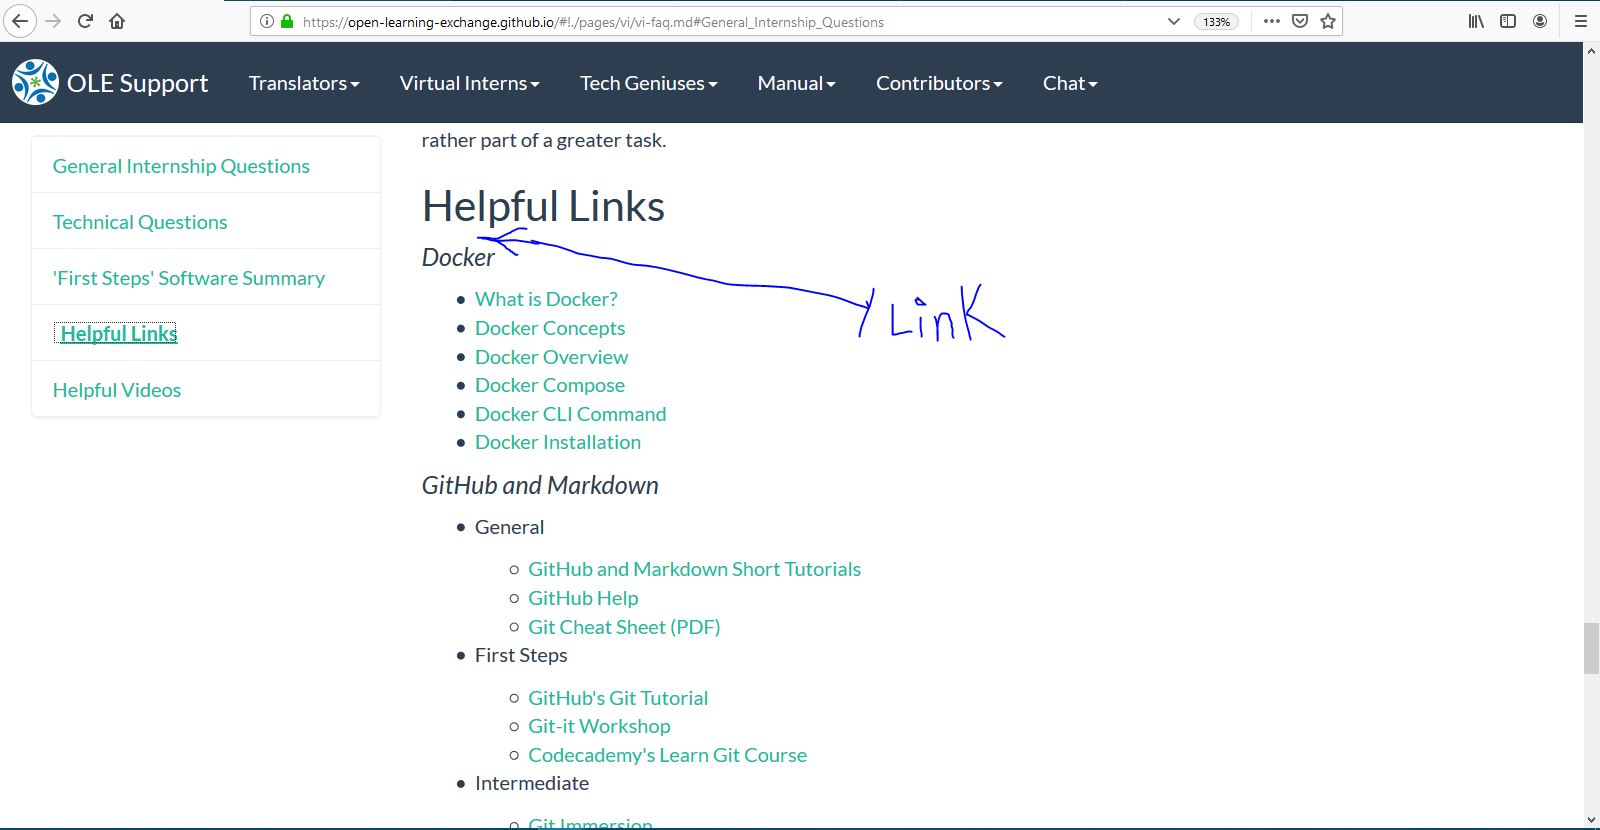
Task: Go to the browser Home page
Action: pos(117,21)
